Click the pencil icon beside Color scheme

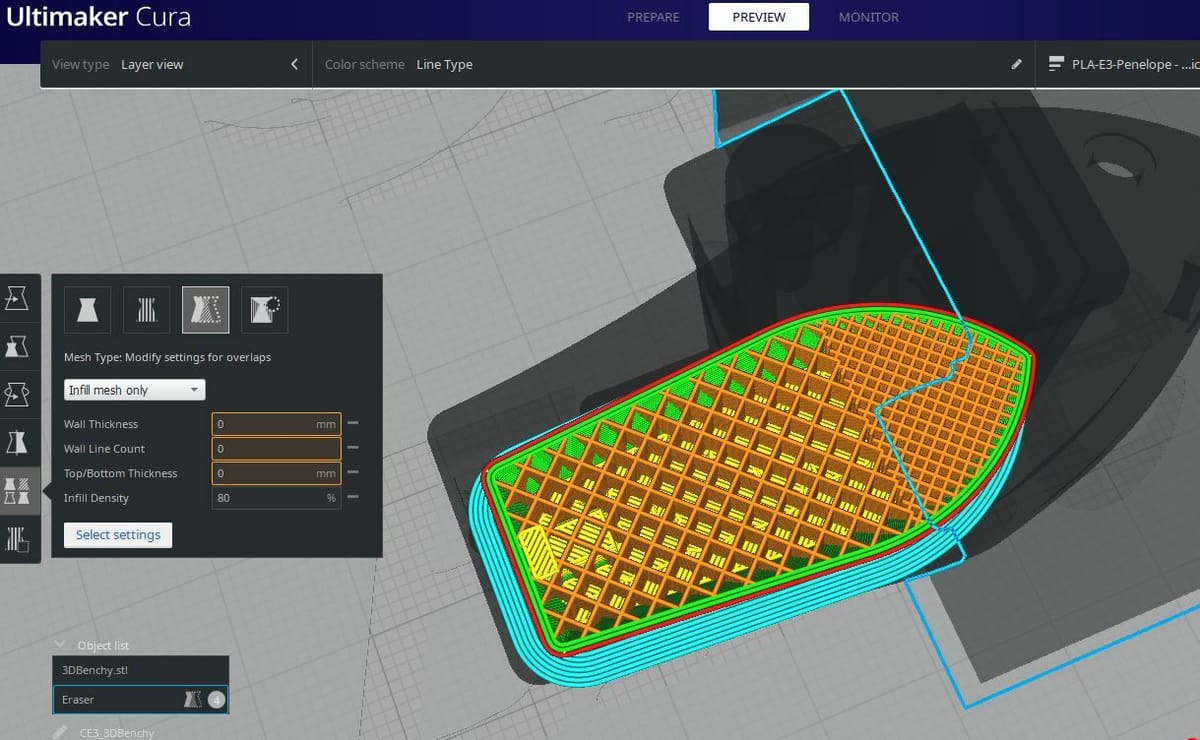click(x=1017, y=64)
